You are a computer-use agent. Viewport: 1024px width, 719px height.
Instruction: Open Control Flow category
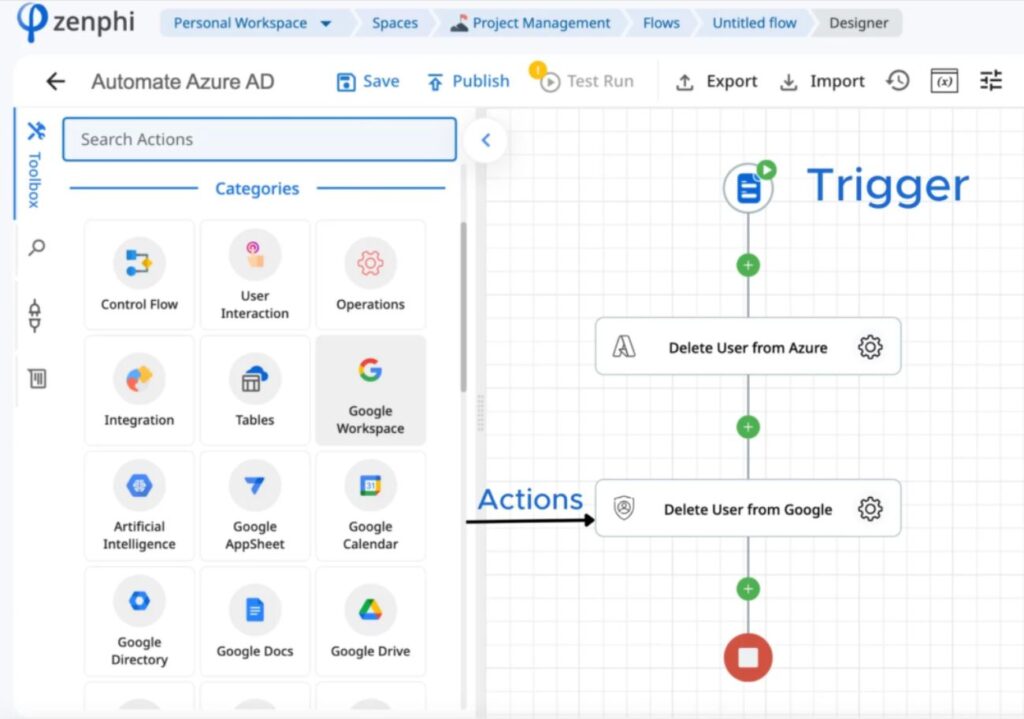pyautogui.click(x=139, y=274)
